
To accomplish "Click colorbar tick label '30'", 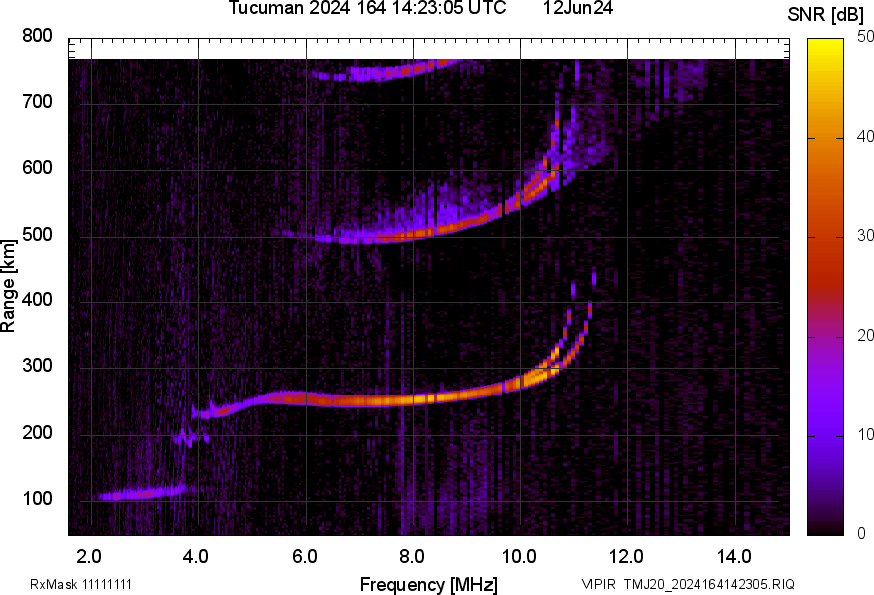I will 865,235.
